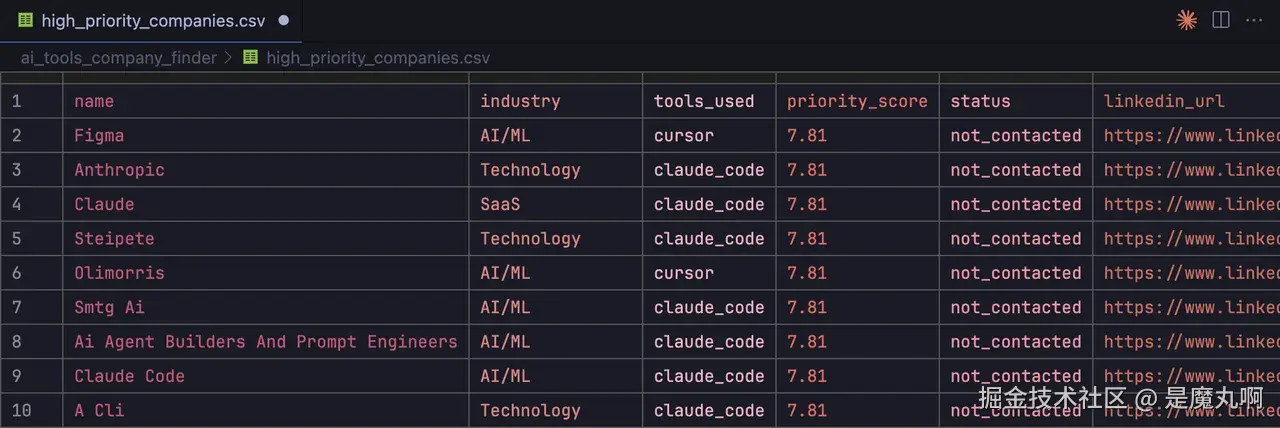Screen dimensions: 1280x428
Task: Click the Anthropic name cell
Action: pyautogui.click(x=119, y=170)
